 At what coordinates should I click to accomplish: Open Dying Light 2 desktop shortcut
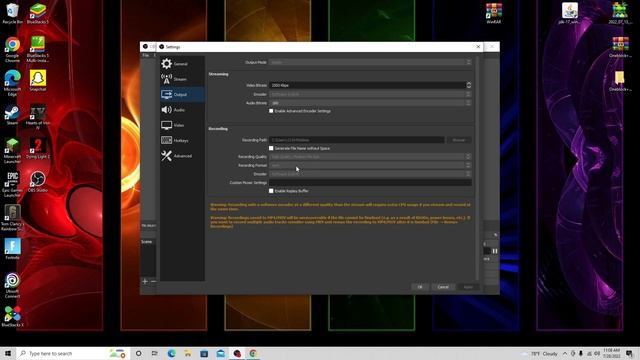[38, 148]
